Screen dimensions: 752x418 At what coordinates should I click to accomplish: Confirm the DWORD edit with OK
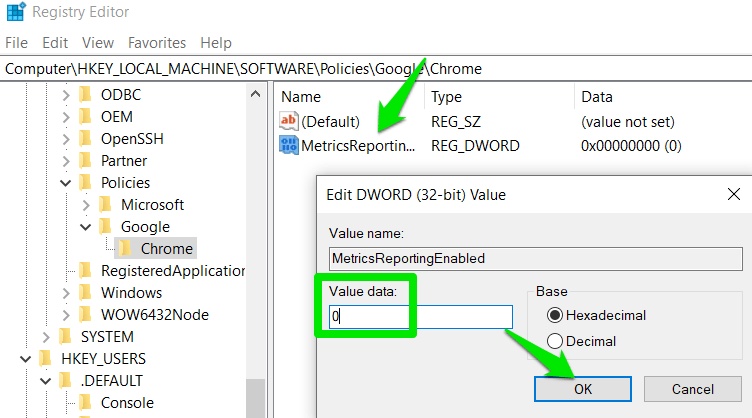click(x=583, y=389)
